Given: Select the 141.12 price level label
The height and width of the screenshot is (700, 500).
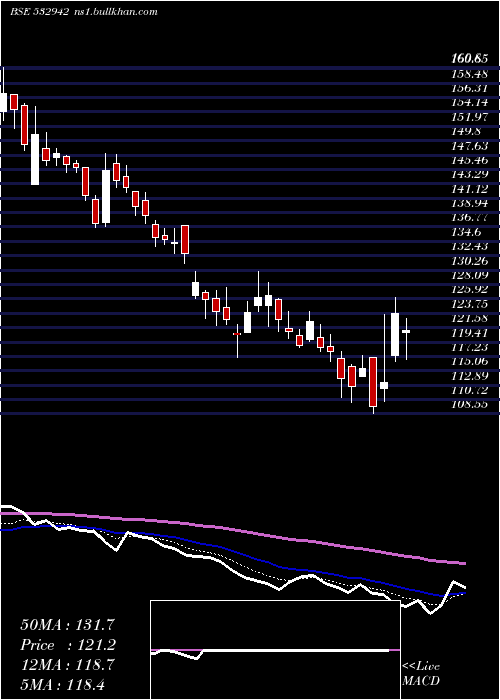Looking at the screenshot, I should click(x=469, y=189).
